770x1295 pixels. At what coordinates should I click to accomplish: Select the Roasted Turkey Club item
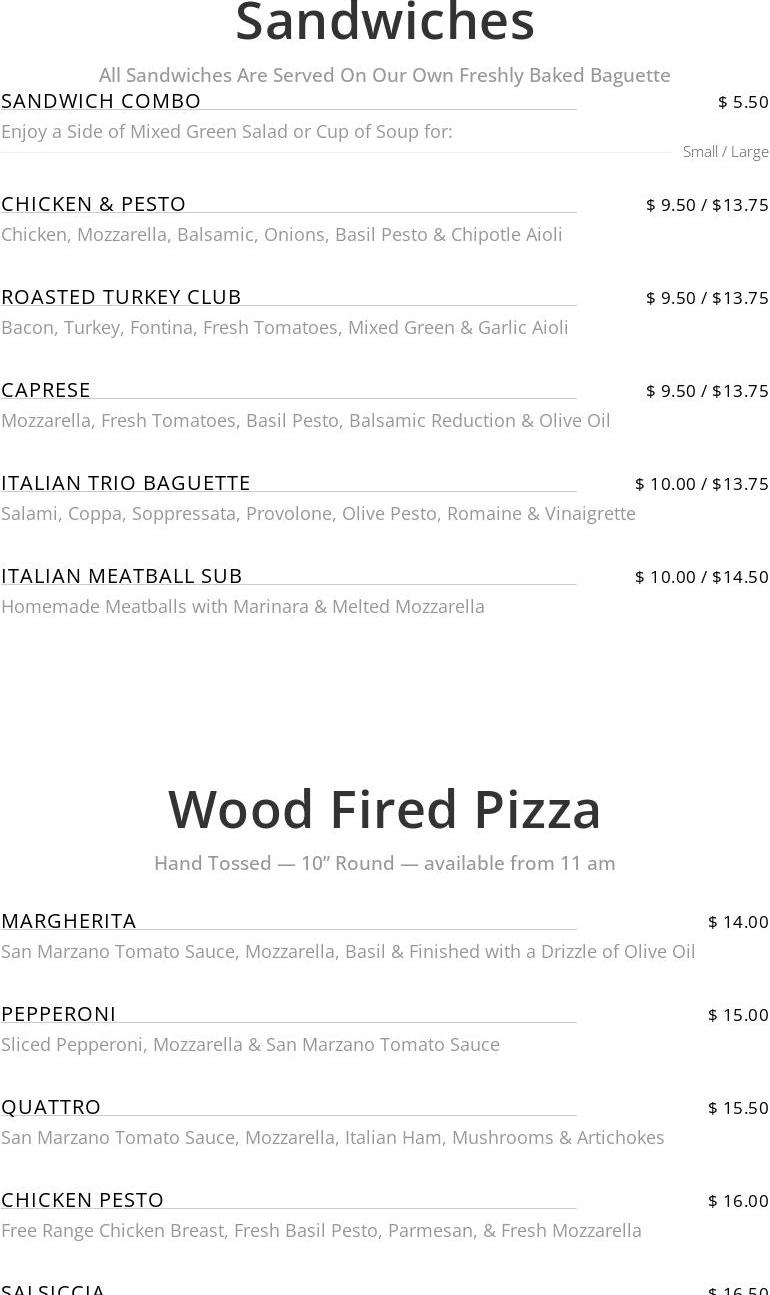(x=121, y=297)
